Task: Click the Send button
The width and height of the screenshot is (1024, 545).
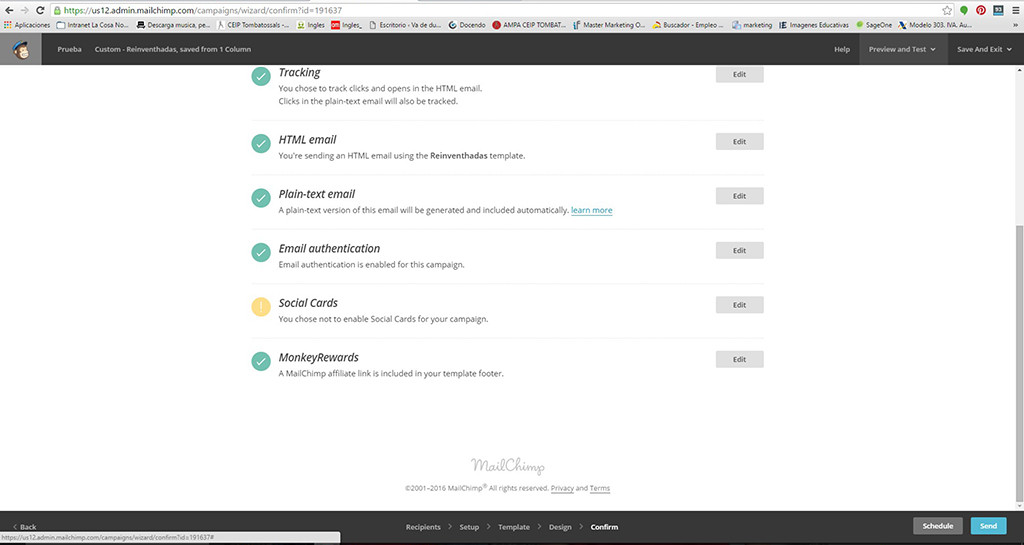Action: [988, 526]
